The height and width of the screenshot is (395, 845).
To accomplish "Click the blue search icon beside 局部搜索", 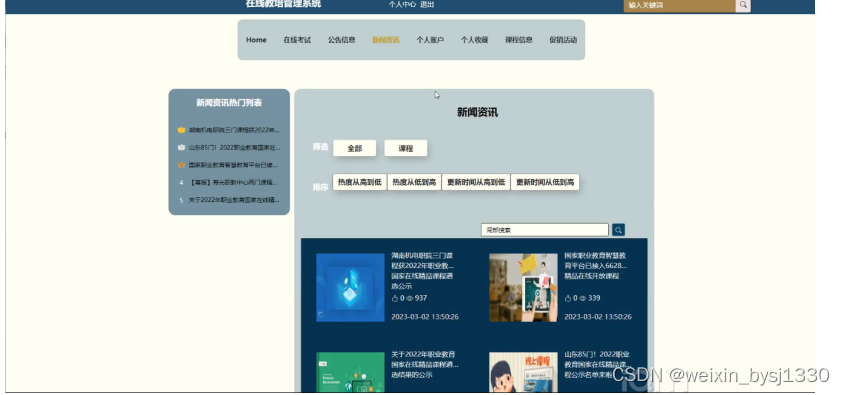I will point(618,230).
